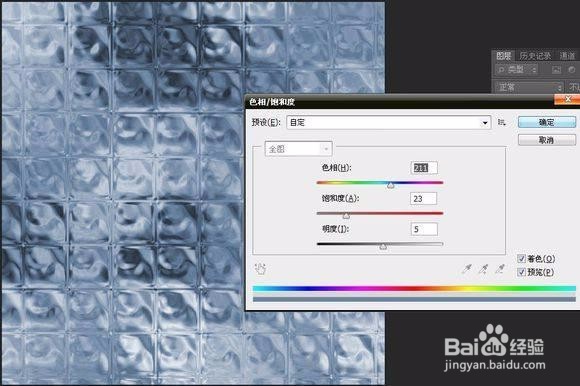Click the lower gray-blue result color bar
Screen dimensions: 580x386
point(414,299)
